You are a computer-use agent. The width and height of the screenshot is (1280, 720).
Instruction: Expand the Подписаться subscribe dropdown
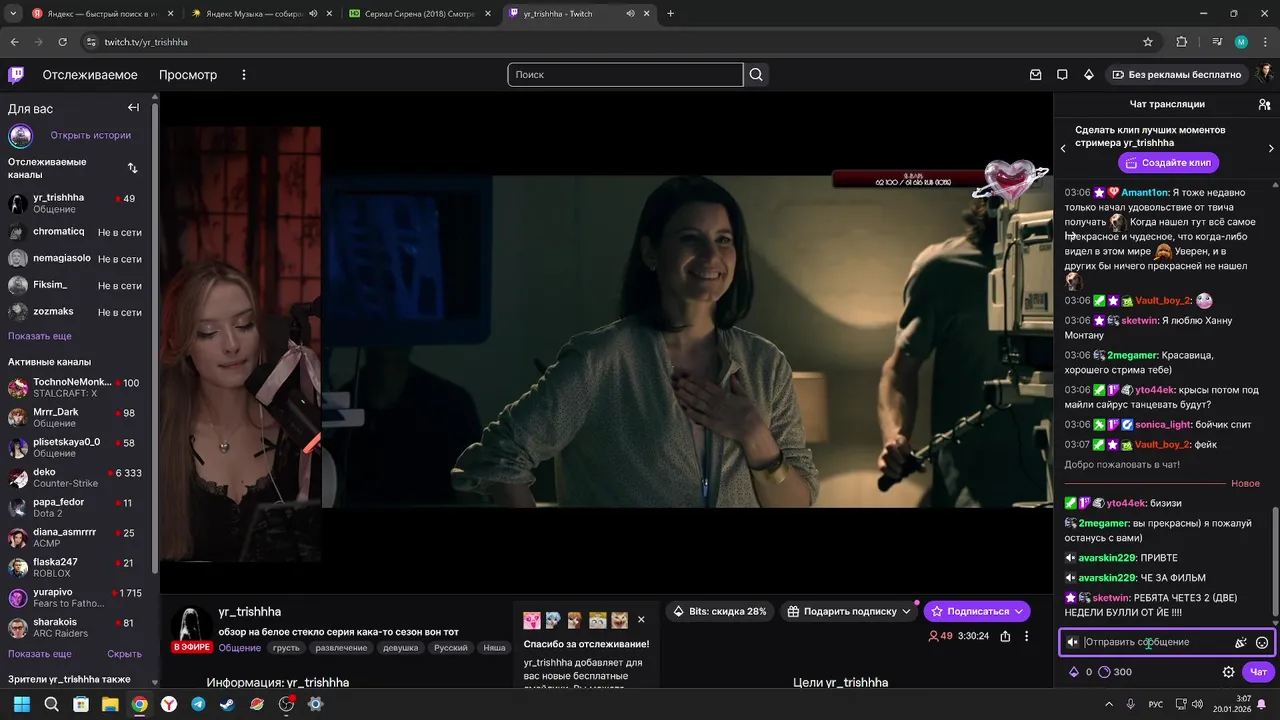click(x=1019, y=611)
